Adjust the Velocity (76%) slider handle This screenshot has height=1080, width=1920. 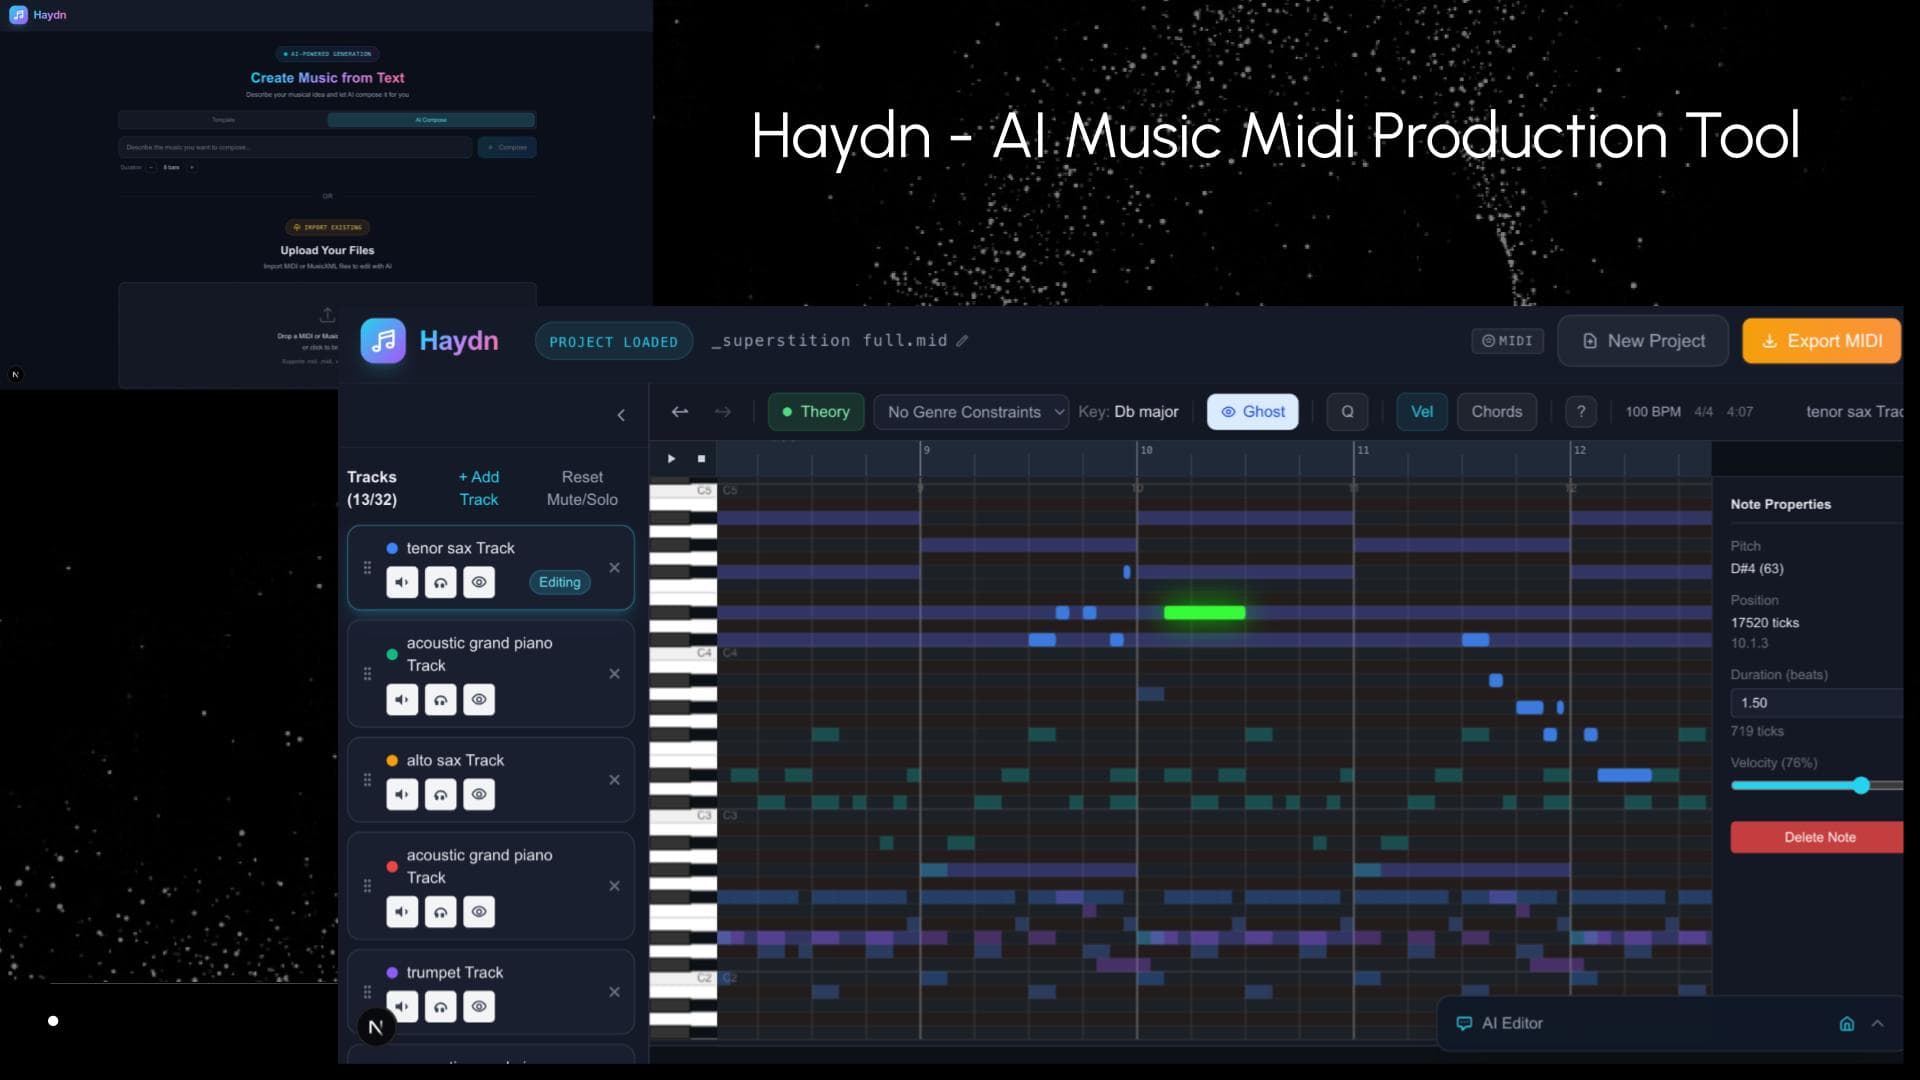tap(1861, 786)
